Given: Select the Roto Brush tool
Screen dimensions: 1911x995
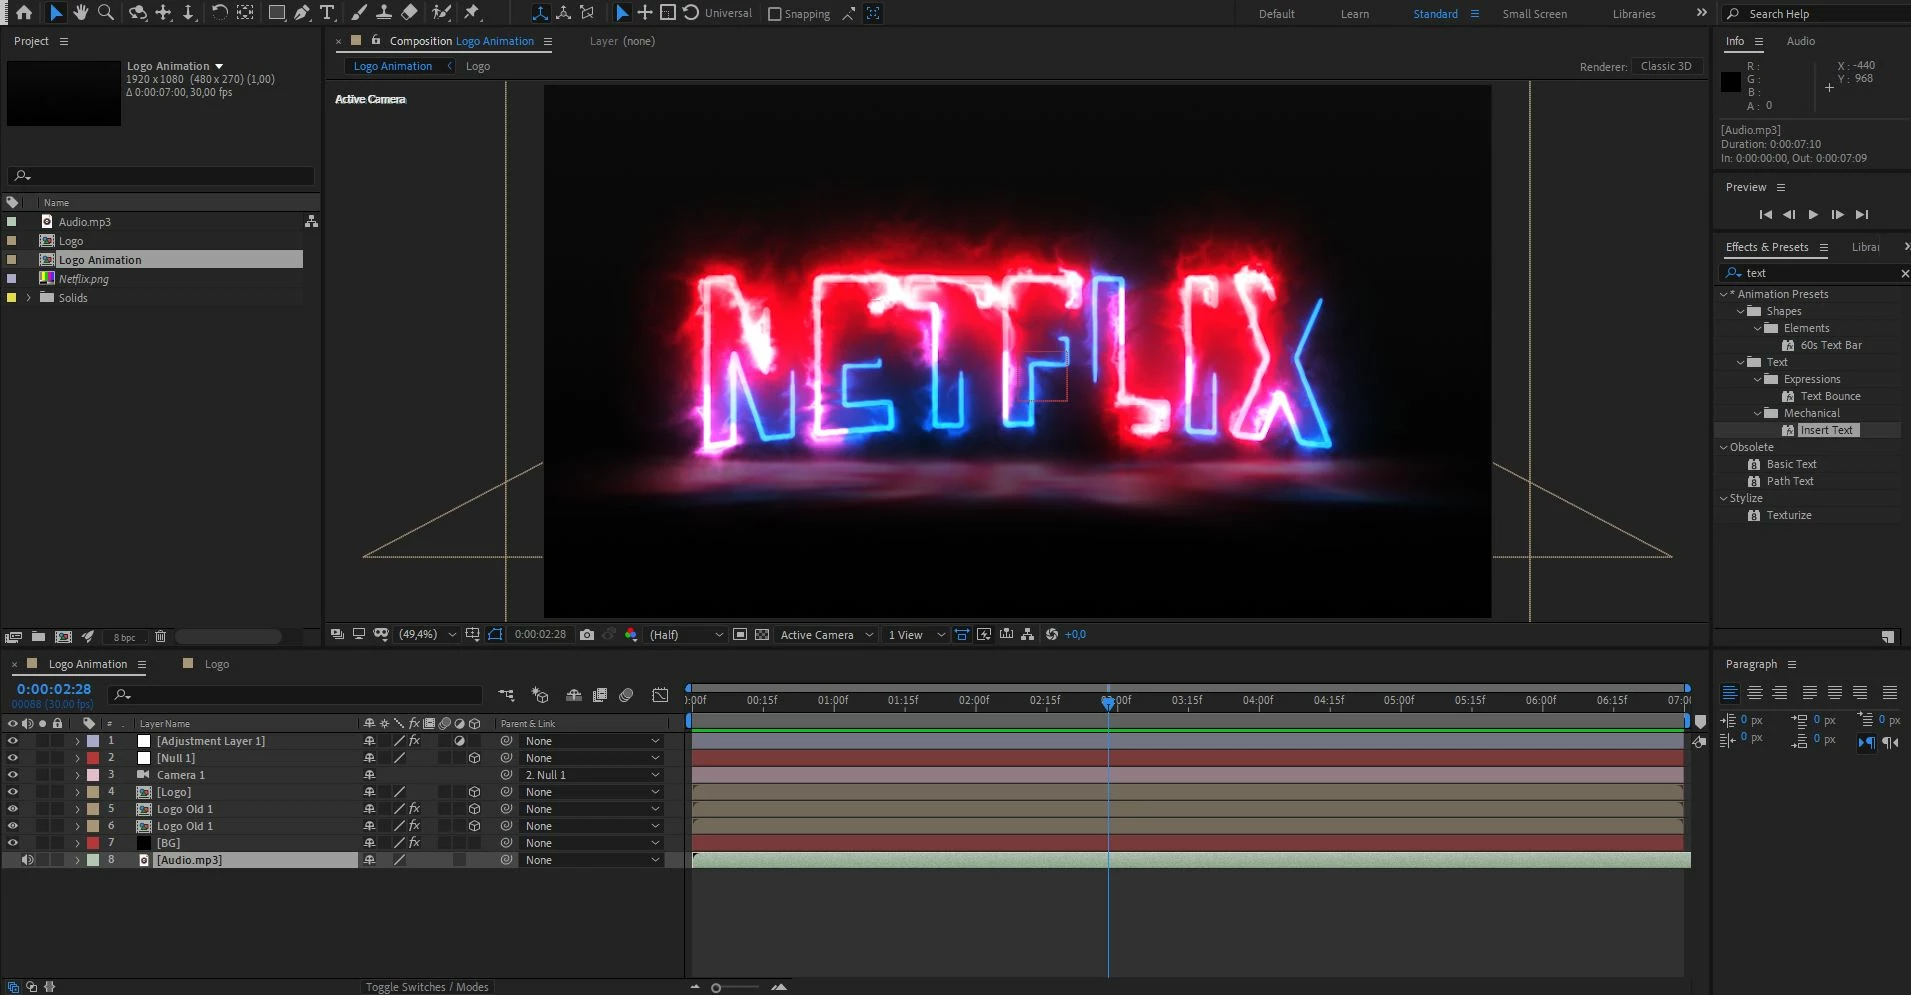Looking at the screenshot, I should [441, 13].
